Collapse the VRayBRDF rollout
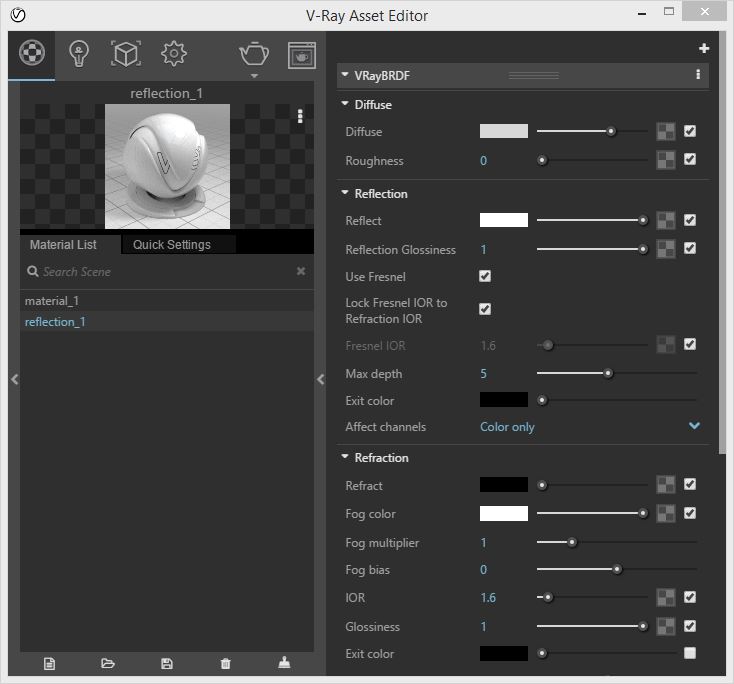The height and width of the screenshot is (684, 734). coord(345,75)
